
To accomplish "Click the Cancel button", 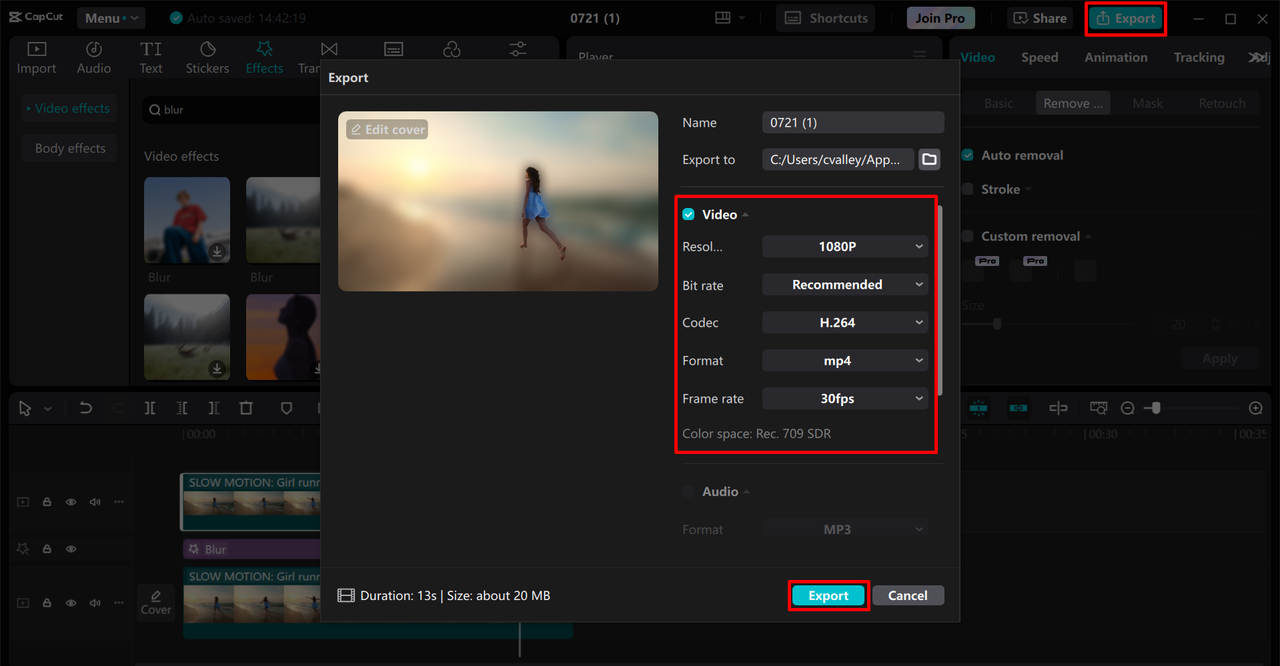I will pyautogui.click(x=908, y=595).
